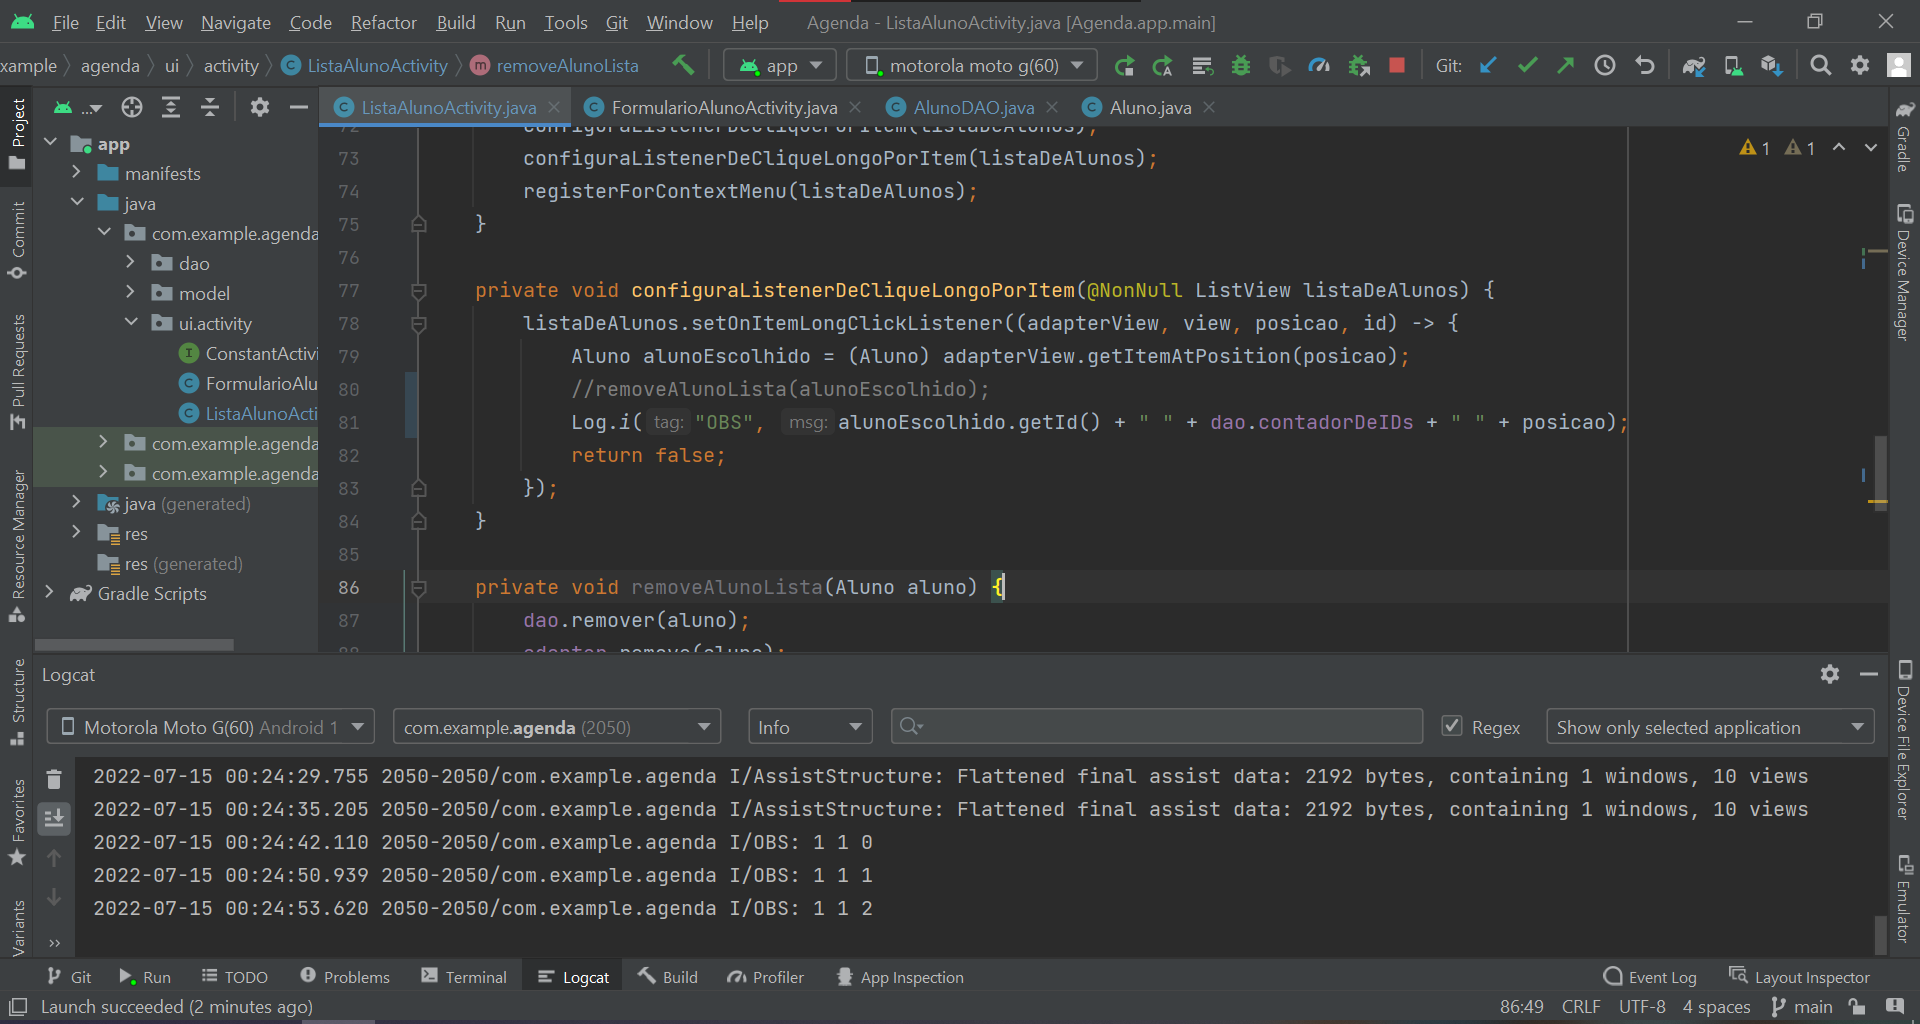
Task: Click Attach Debugger to Android Process icon
Action: coord(1358,66)
